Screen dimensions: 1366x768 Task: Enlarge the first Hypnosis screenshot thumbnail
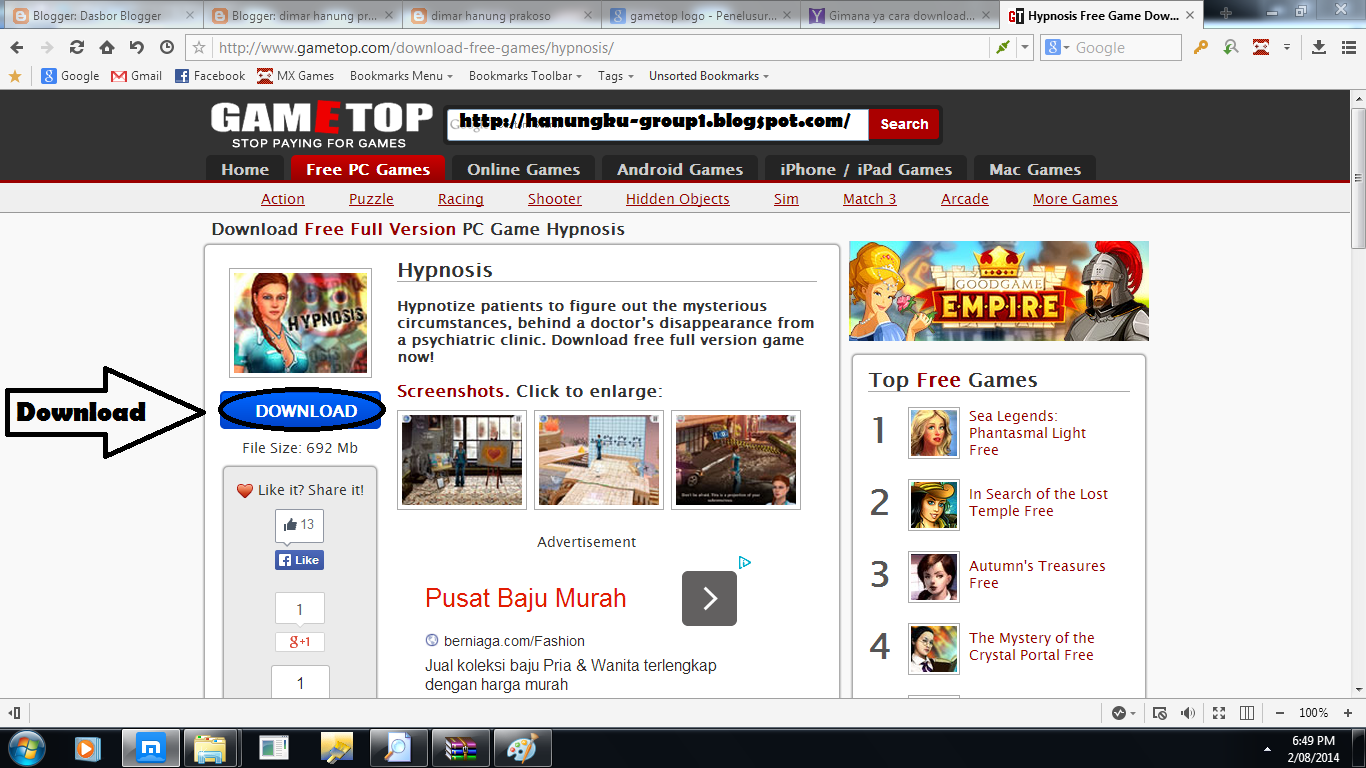[x=462, y=460]
